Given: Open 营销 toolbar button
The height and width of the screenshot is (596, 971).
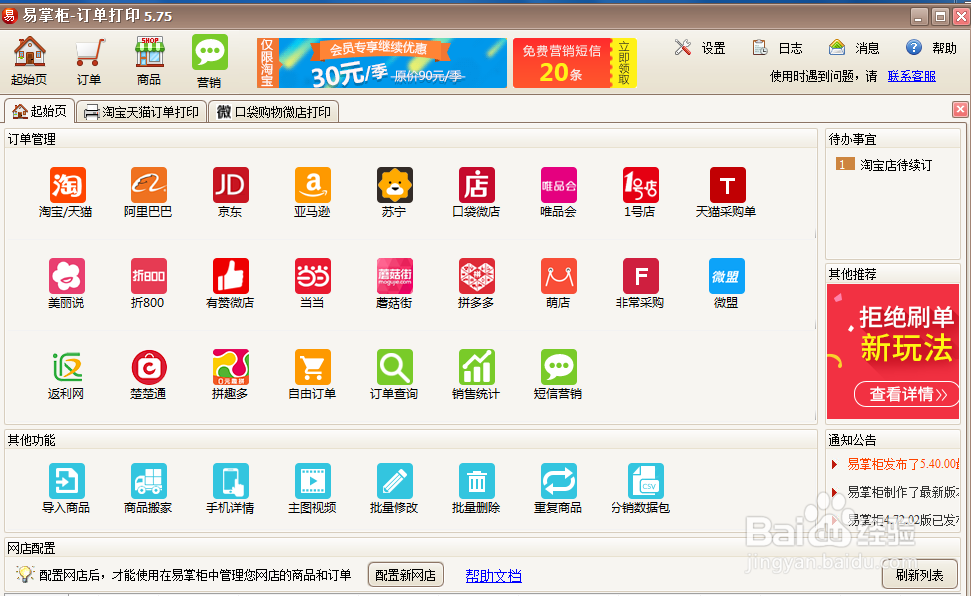Looking at the screenshot, I should pyautogui.click(x=209, y=61).
